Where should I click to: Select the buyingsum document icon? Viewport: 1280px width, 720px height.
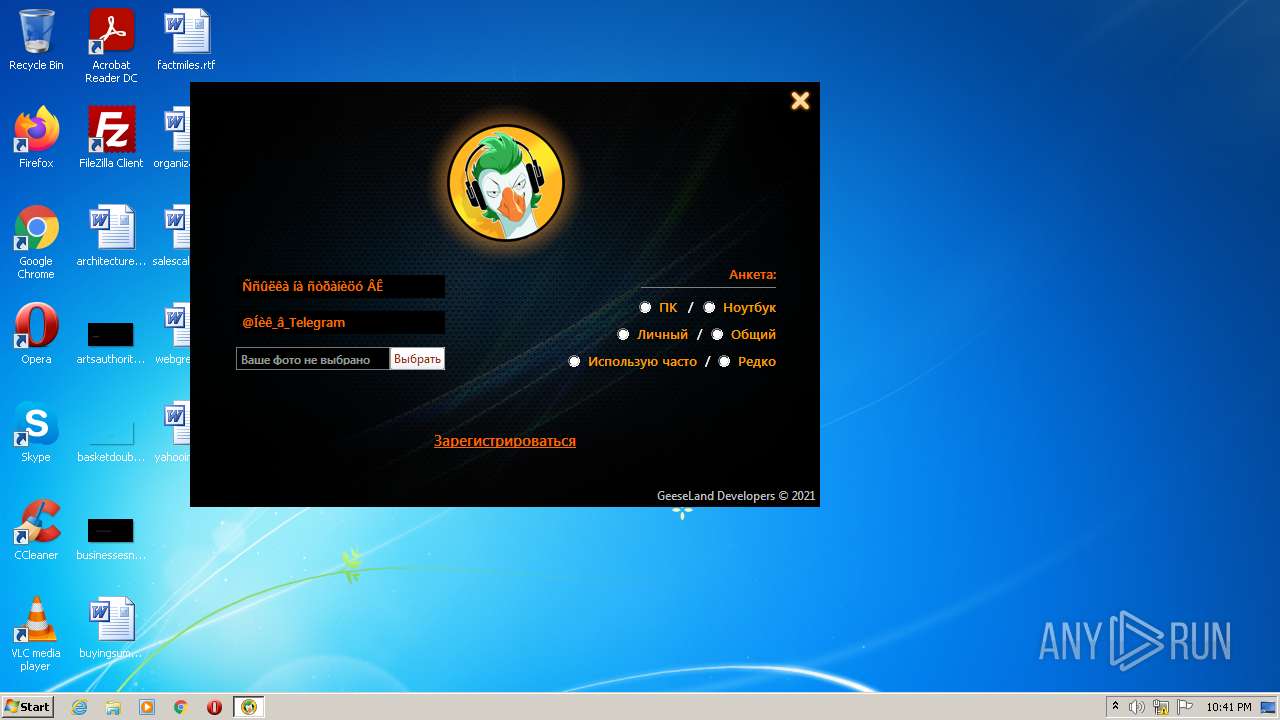click(111, 628)
